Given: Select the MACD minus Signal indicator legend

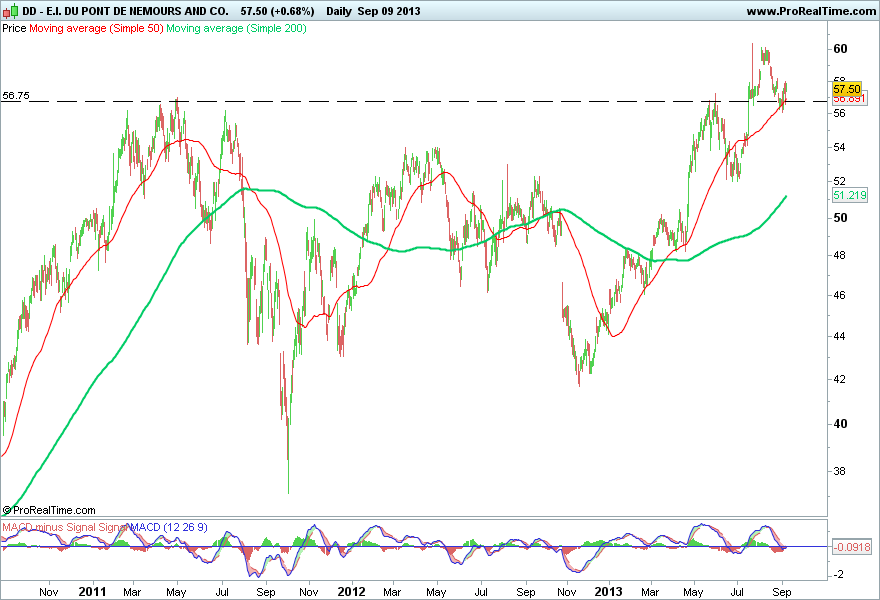Looking at the screenshot, I should point(49,528).
